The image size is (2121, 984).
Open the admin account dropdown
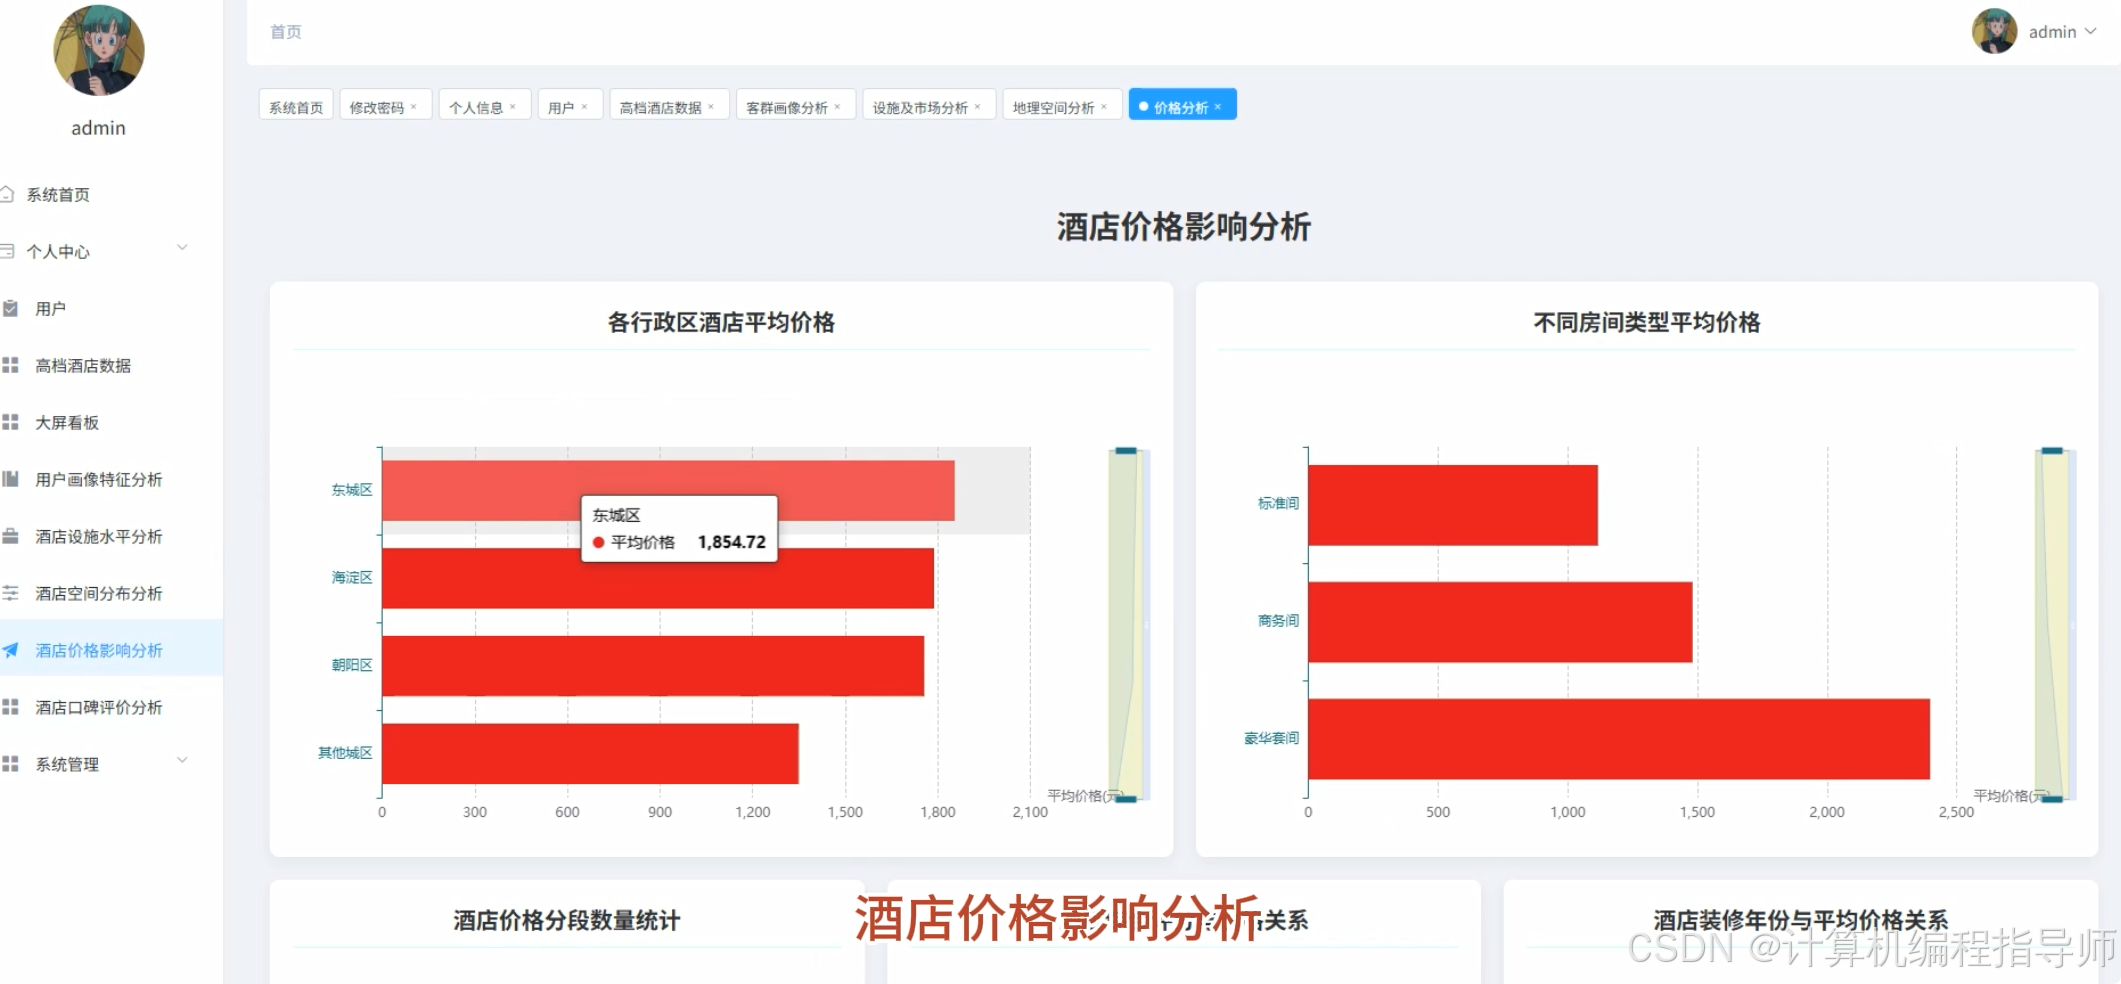(x=2062, y=31)
